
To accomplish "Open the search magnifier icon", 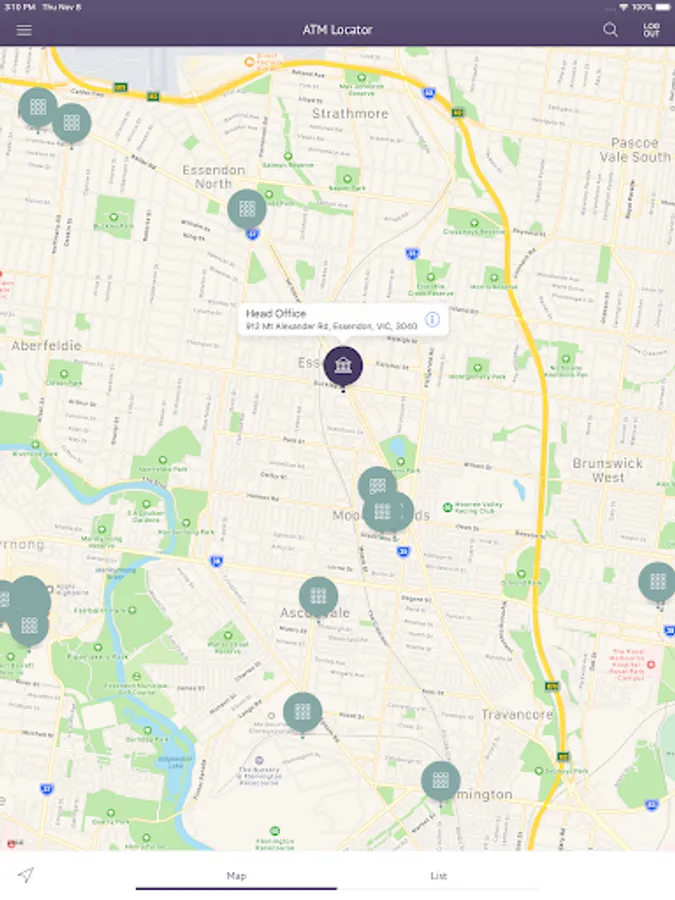I will 610,30.
